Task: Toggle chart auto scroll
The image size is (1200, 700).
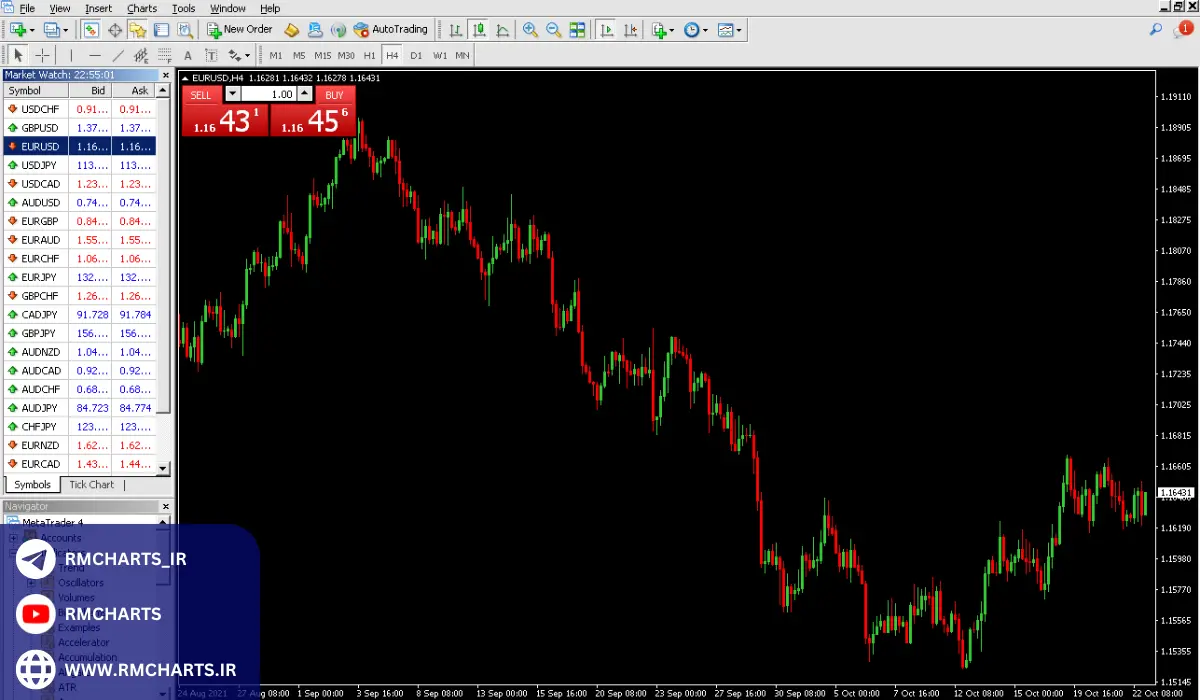Action: click(606, 30)
